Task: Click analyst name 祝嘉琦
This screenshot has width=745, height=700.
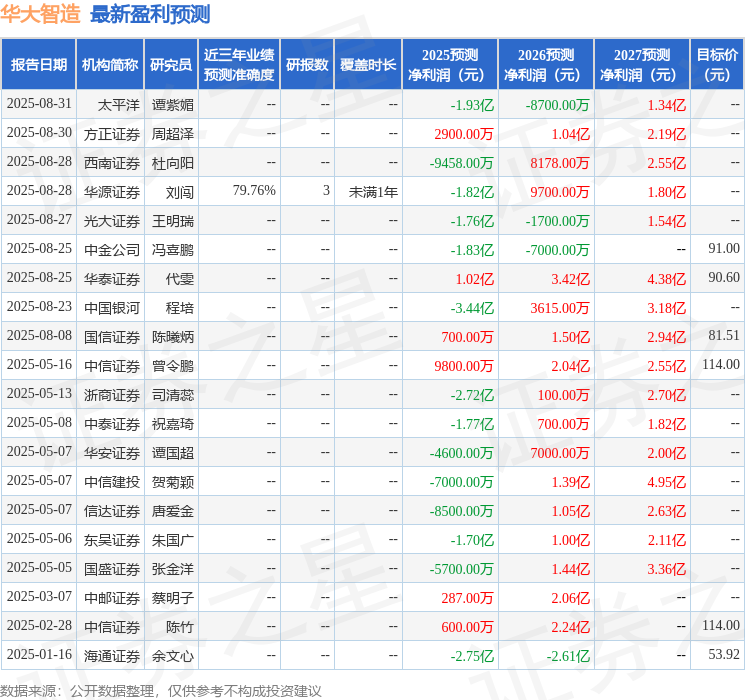Action: 172,424
